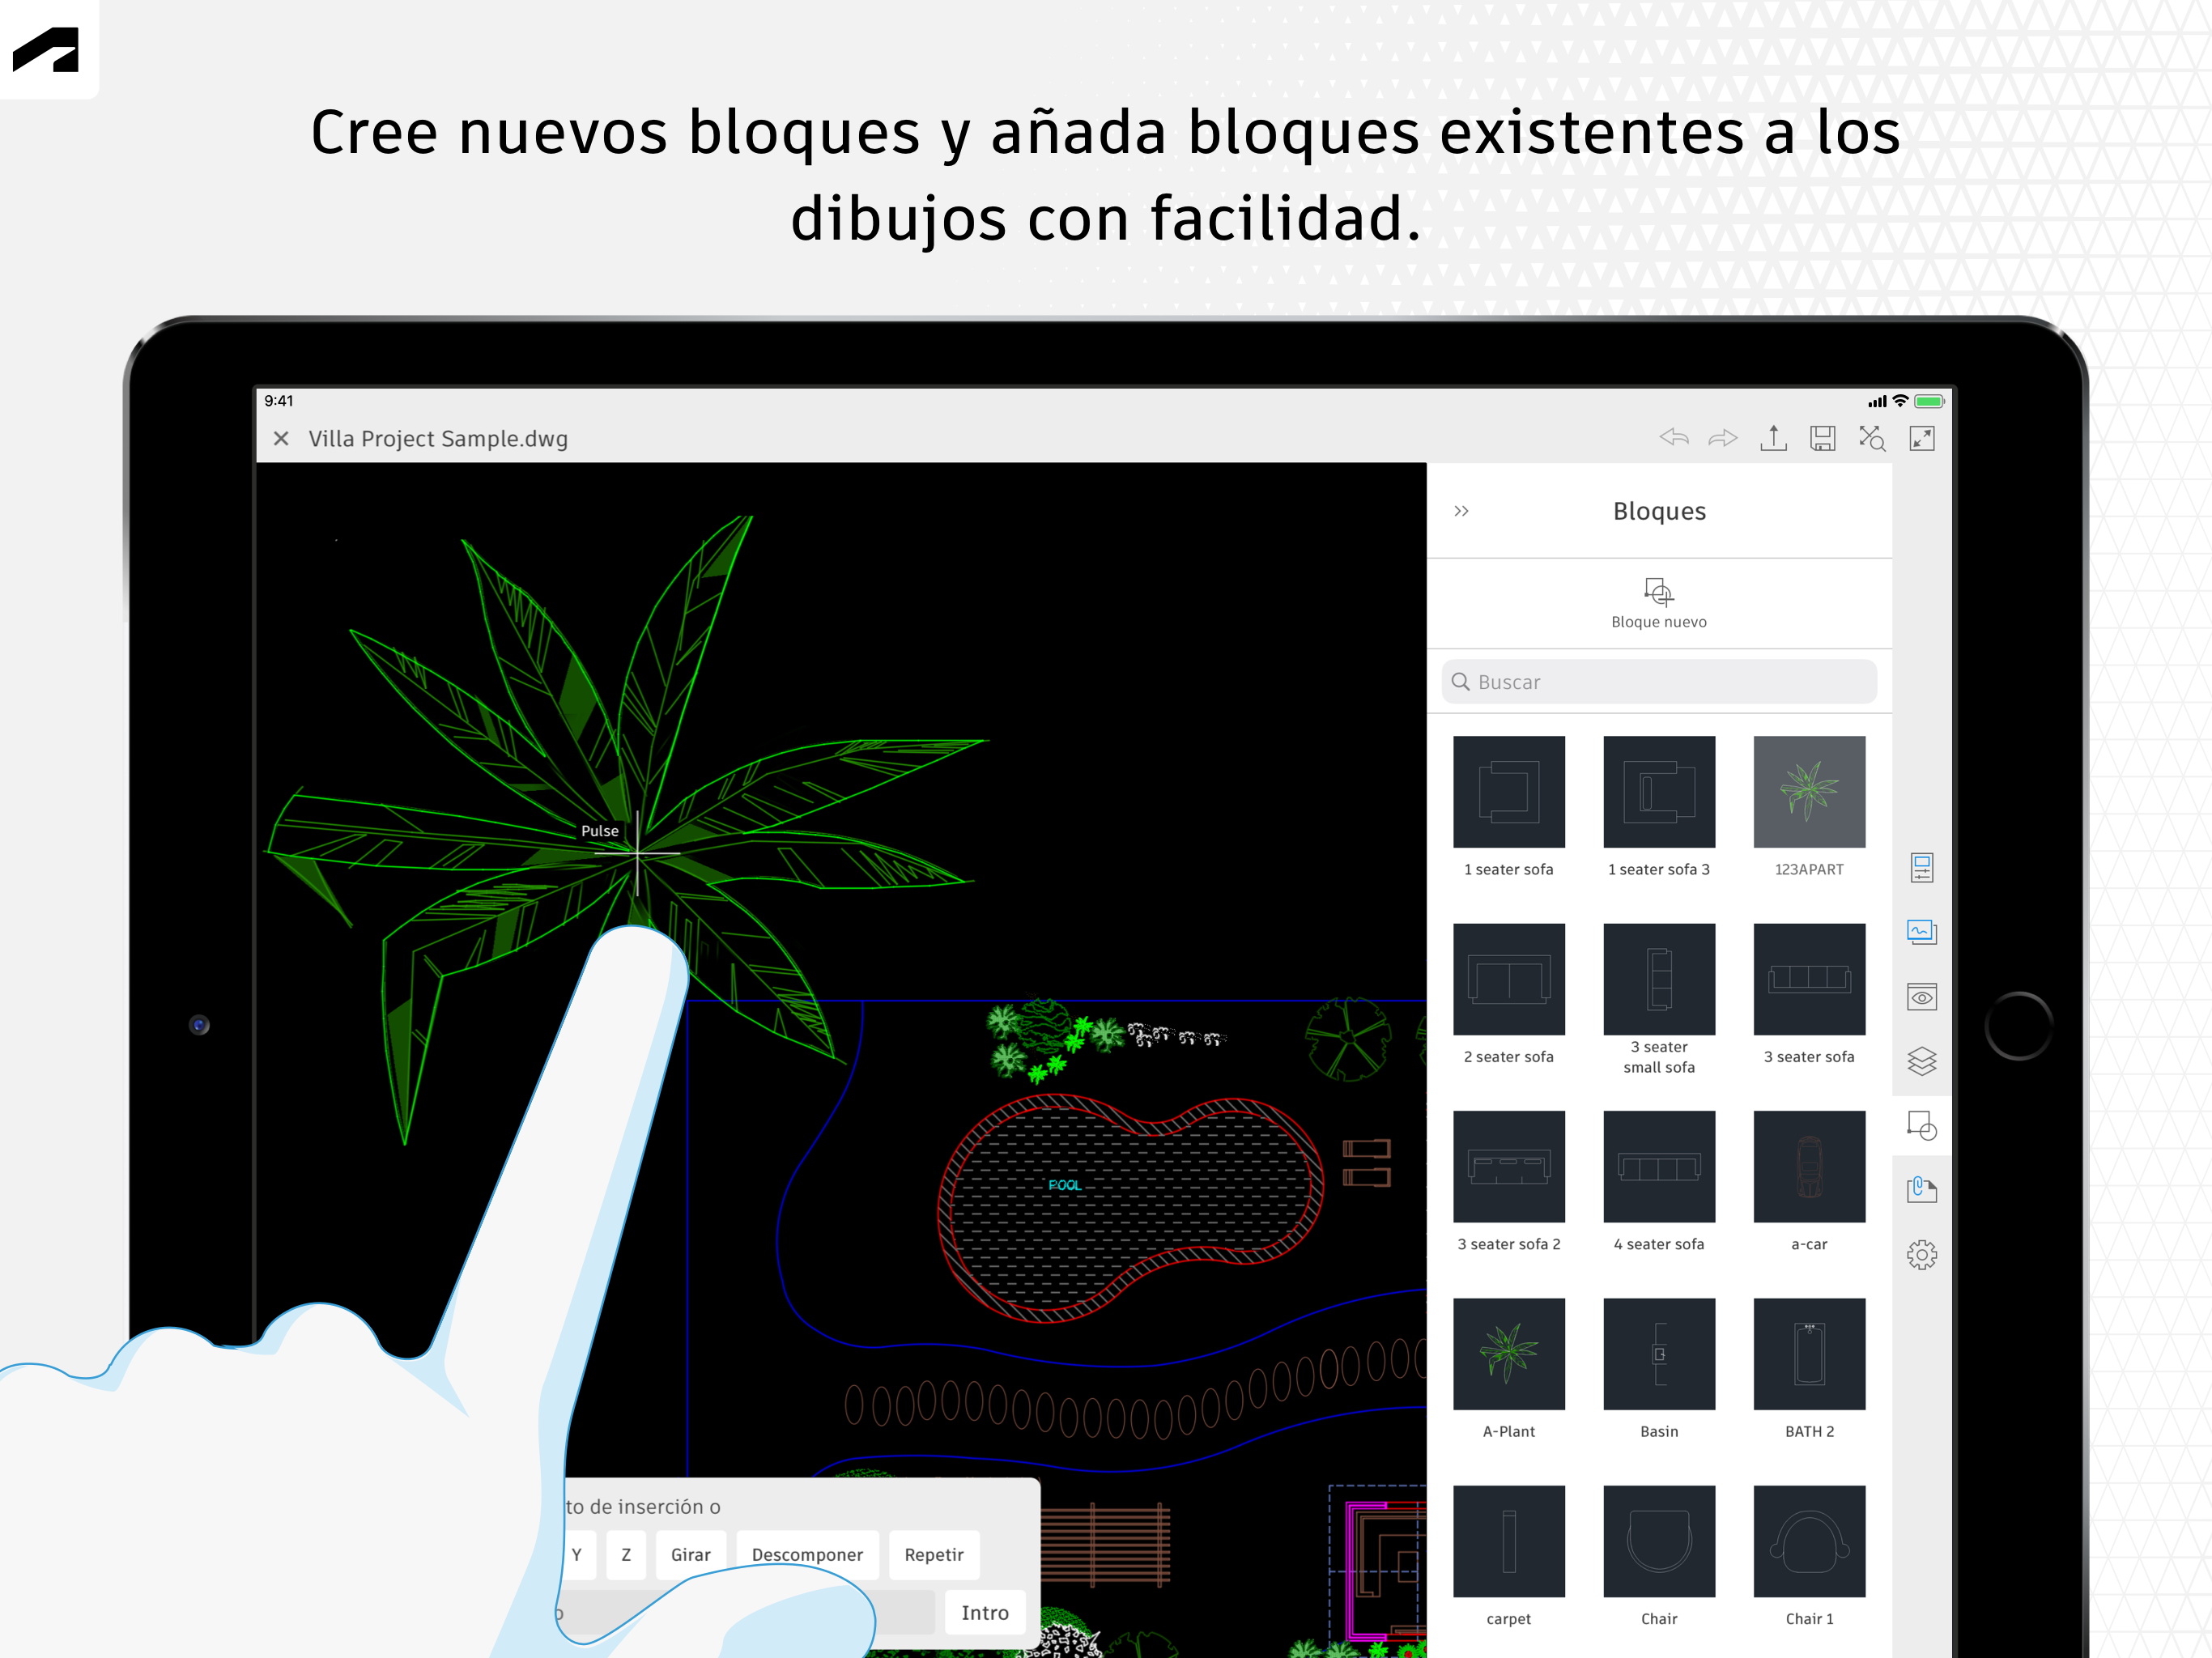The width and height of the screenshot is (2212, 1658).
Task: Open the fullscreen expand icon
Action: pyautogui.click(x=1921, y=438)
